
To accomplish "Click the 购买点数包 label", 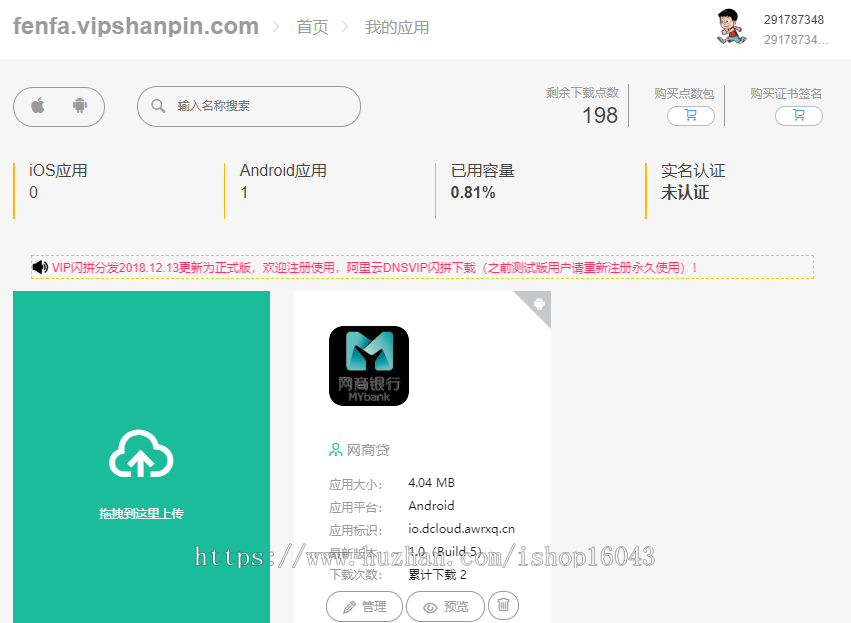I will click(684, 93).
